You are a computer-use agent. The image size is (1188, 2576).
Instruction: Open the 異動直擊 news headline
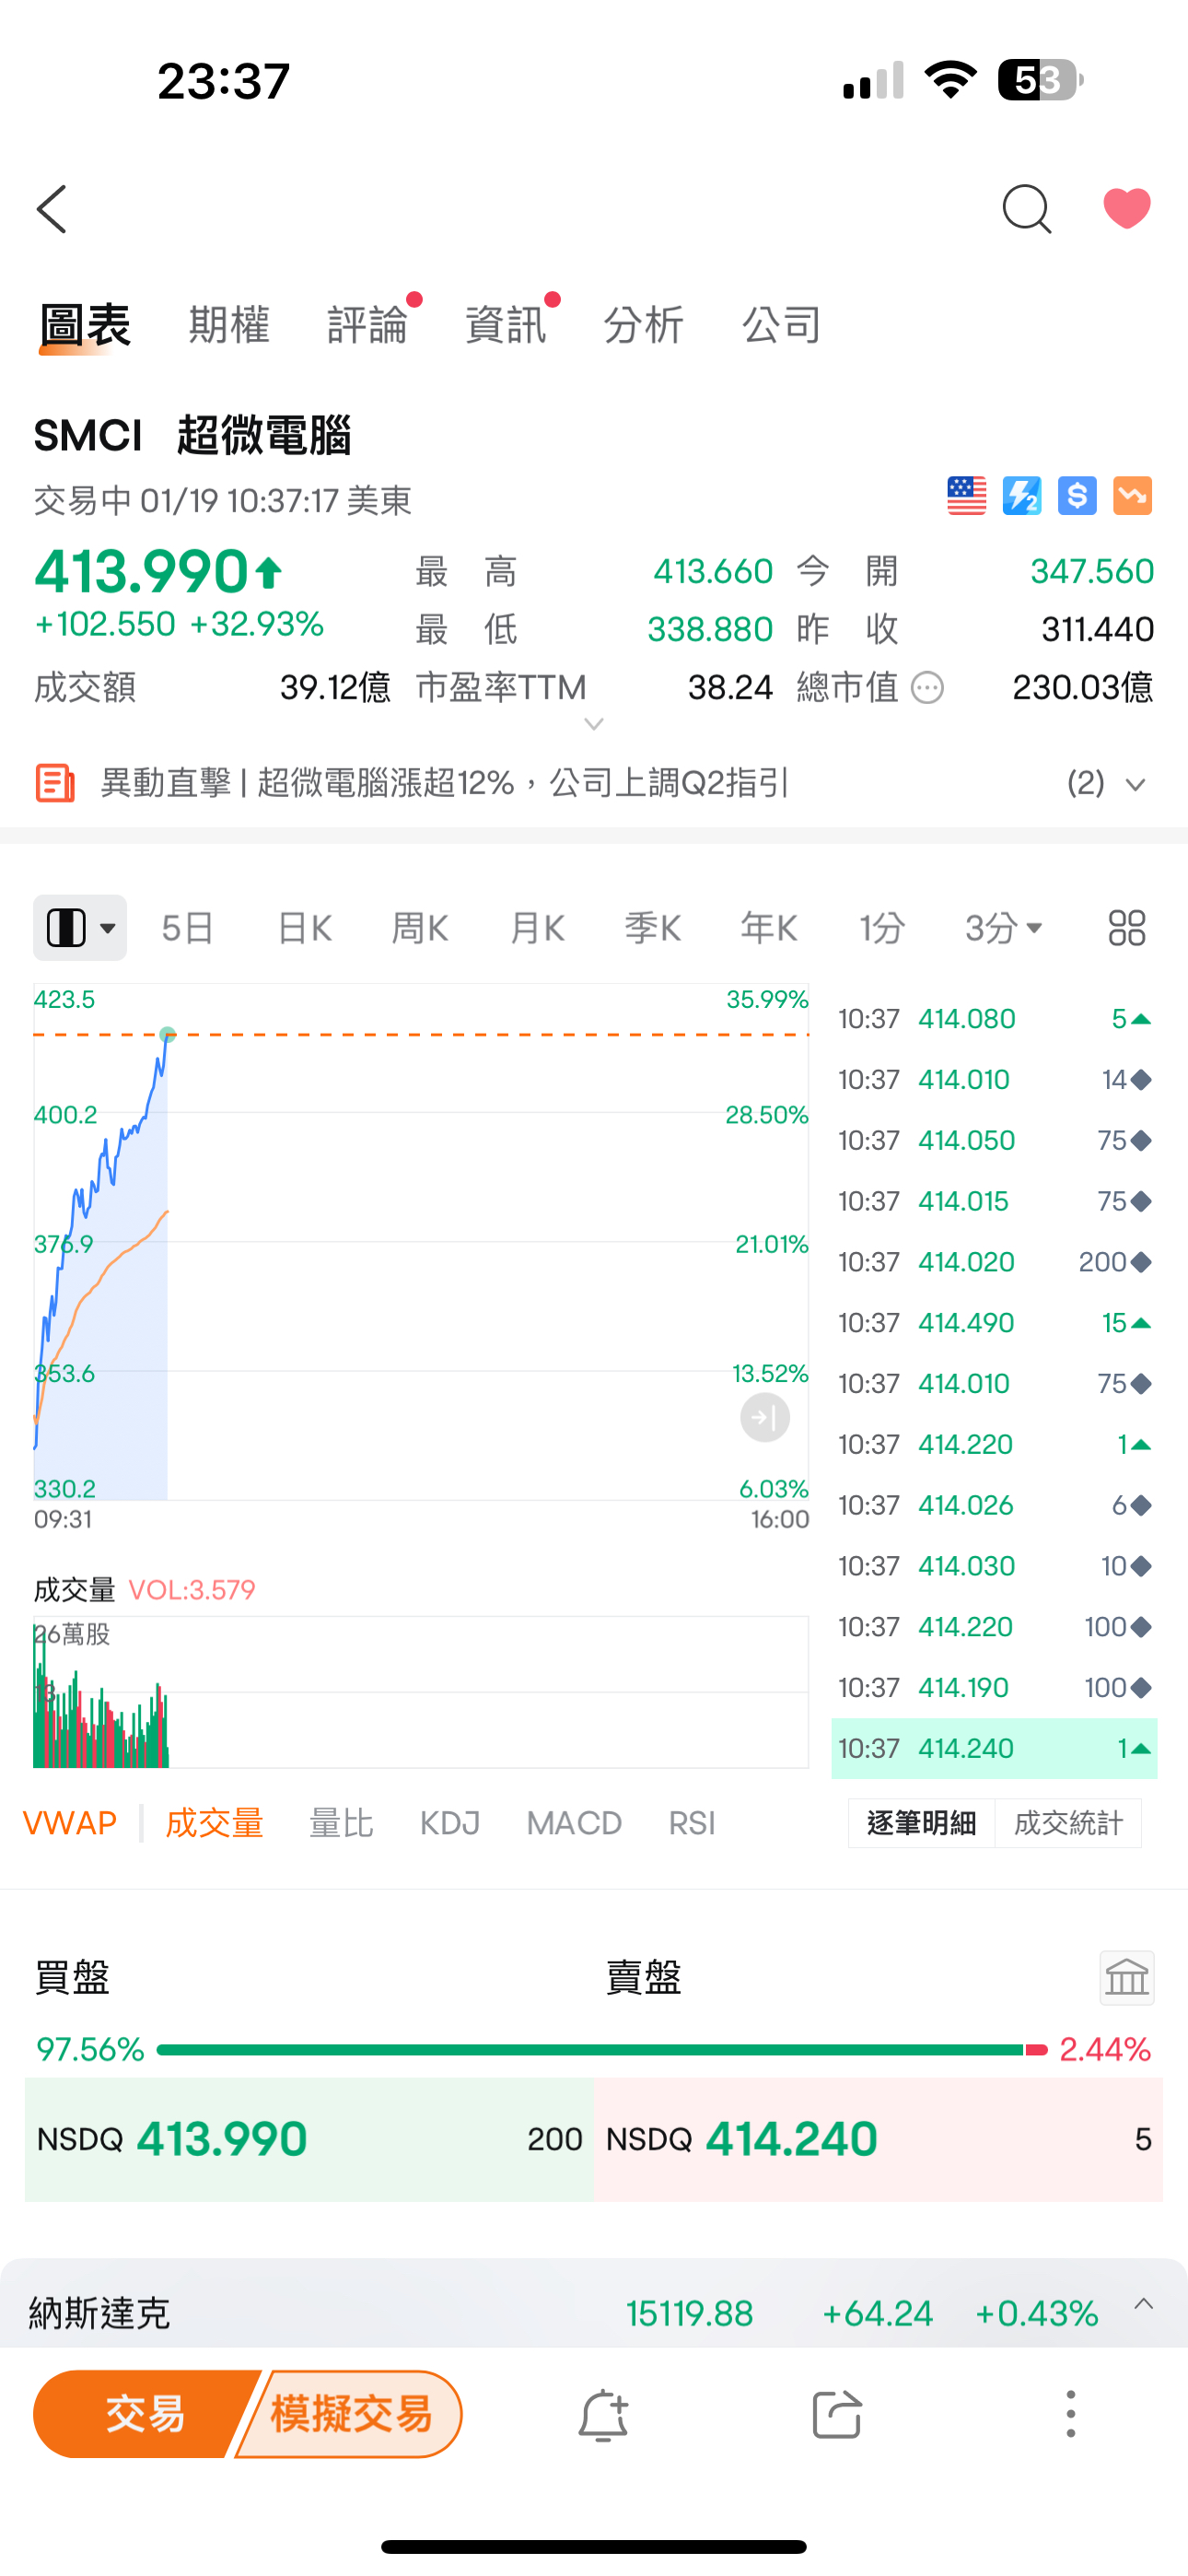click(445, 783)
